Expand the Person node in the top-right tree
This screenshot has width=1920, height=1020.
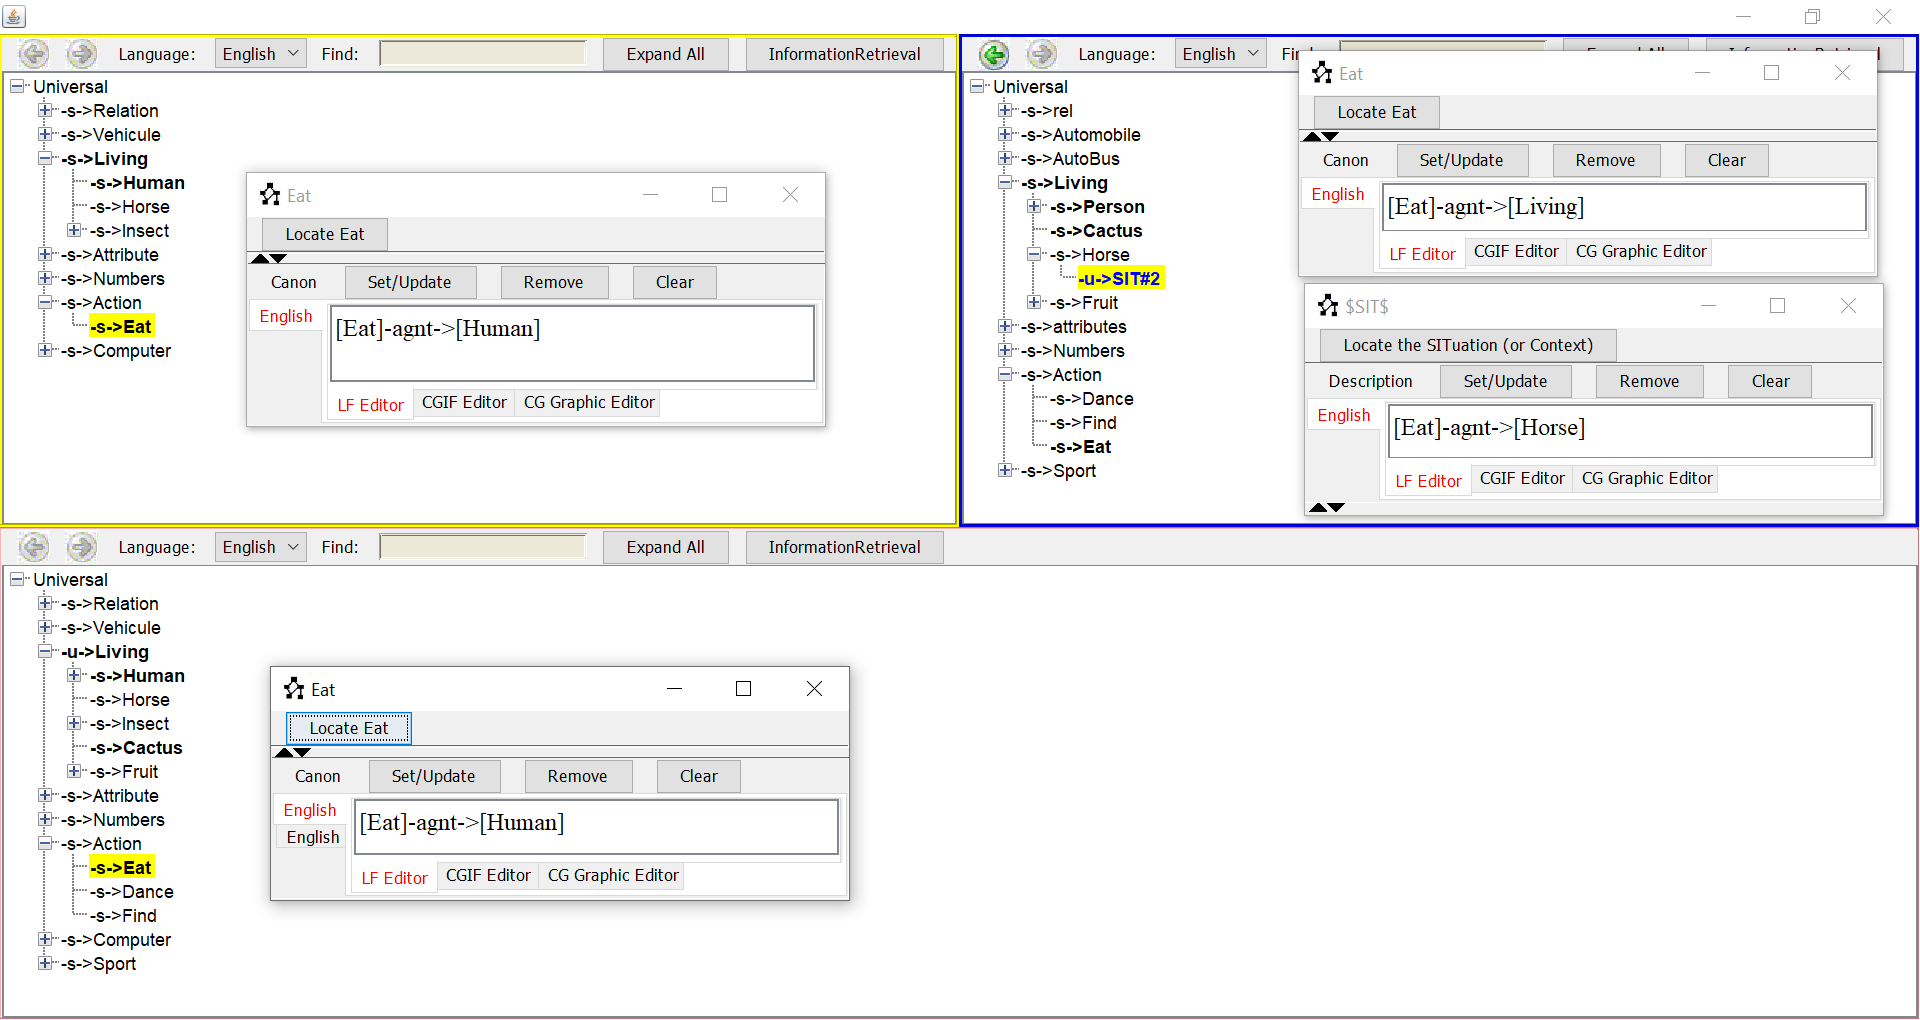(1034, 206)
